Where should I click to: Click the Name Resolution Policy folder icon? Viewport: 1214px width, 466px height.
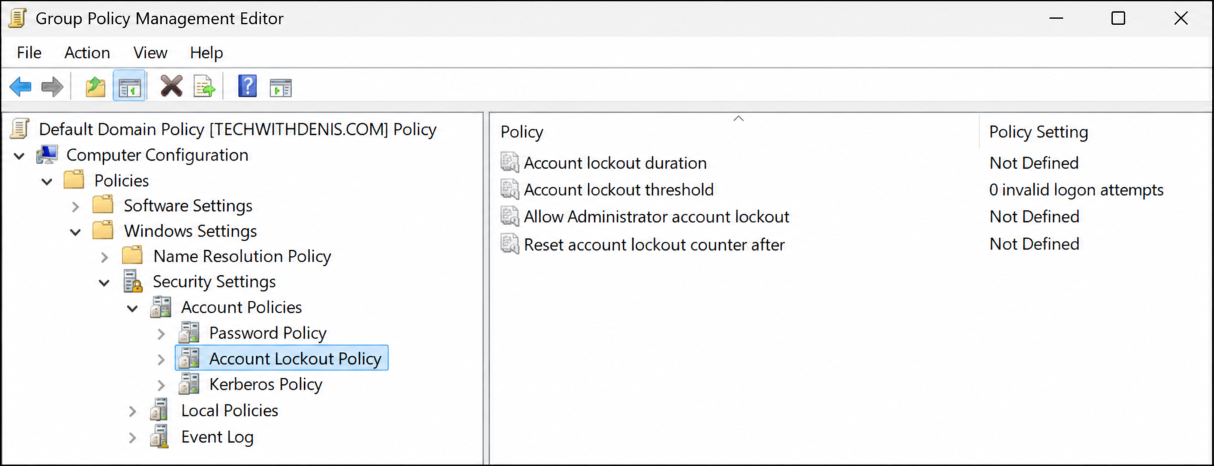[132, 256]
